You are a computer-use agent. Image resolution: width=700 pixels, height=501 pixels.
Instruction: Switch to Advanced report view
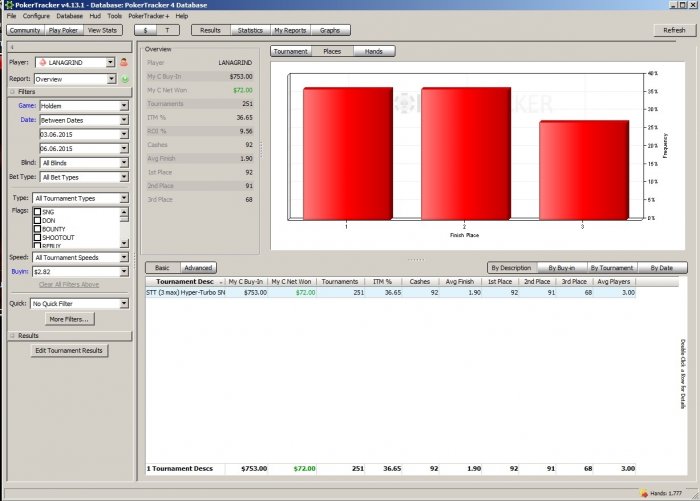(198, 268)
